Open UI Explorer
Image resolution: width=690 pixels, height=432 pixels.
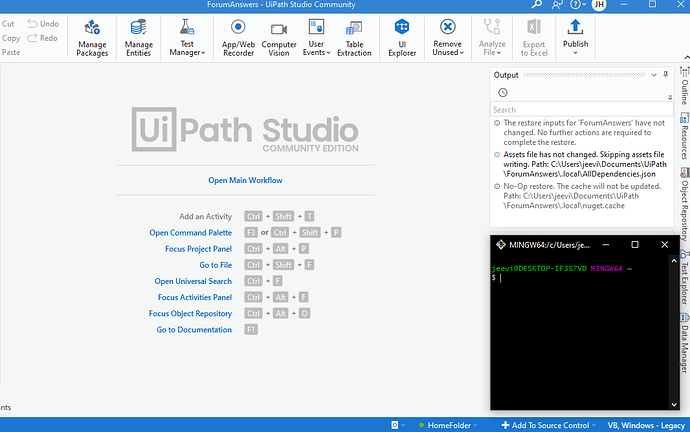pos(402,38)
